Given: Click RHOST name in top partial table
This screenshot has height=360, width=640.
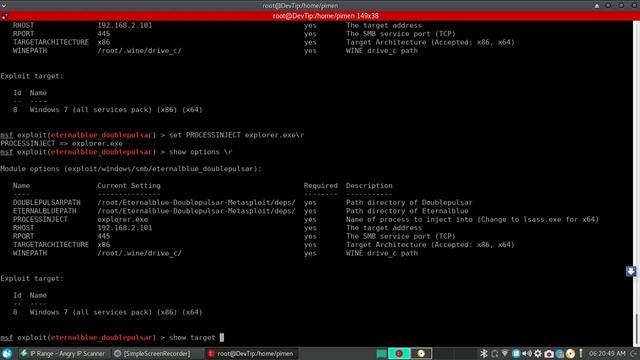Looking at the screenshot, I should [x=23, y=25].
